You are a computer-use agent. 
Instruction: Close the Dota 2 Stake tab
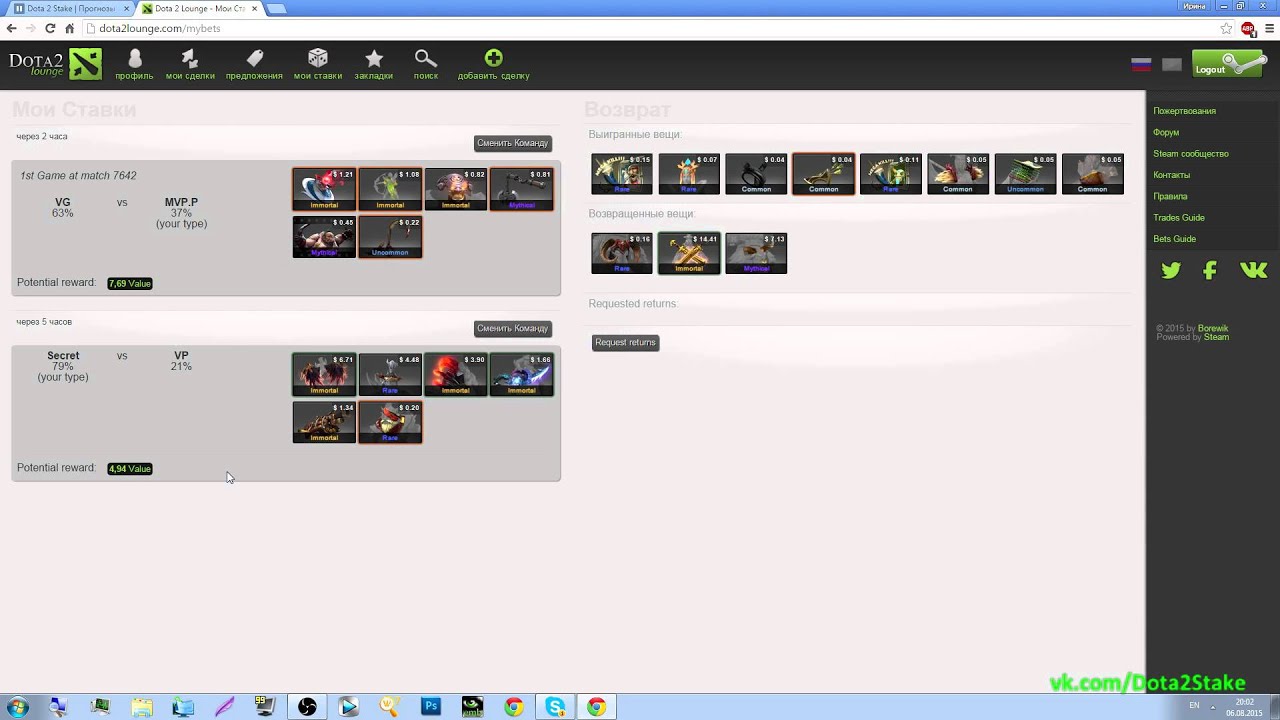click(x=126, y=8)
